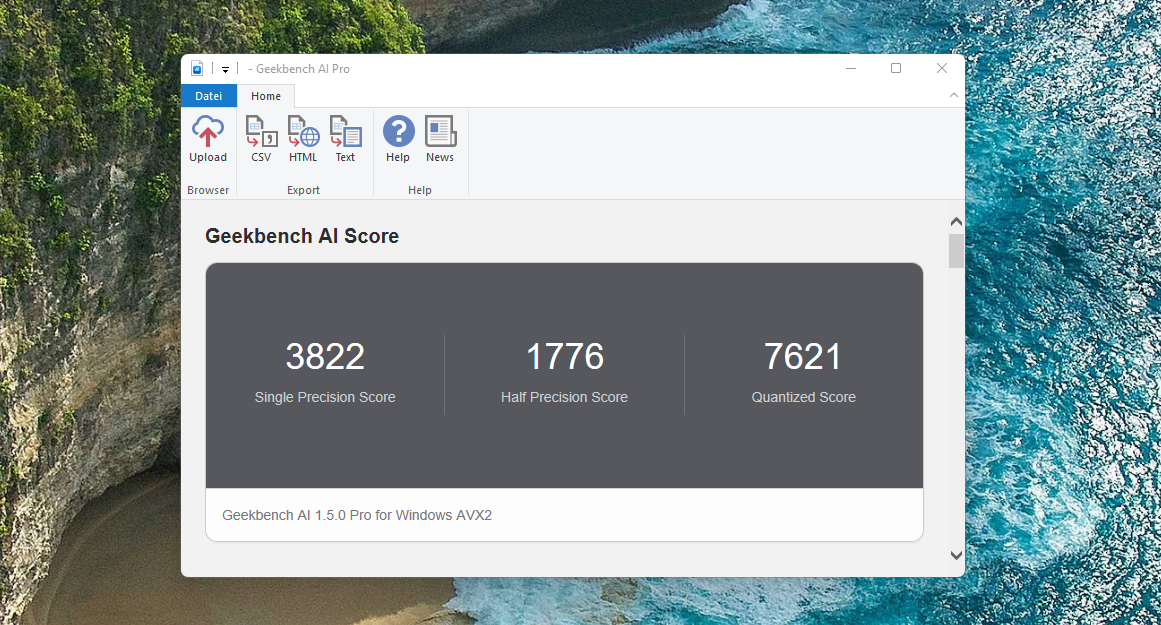Click the Quantized Score 7621
The width and height of the screenshot is (1161, 625).
(803, 357)
